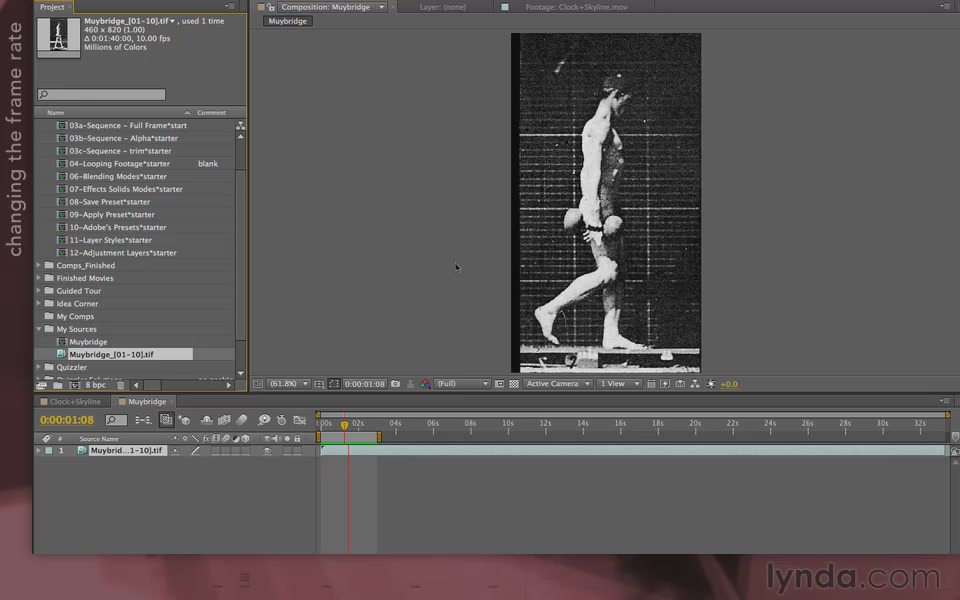Open Active Camera 3D view dropdown

558,384
